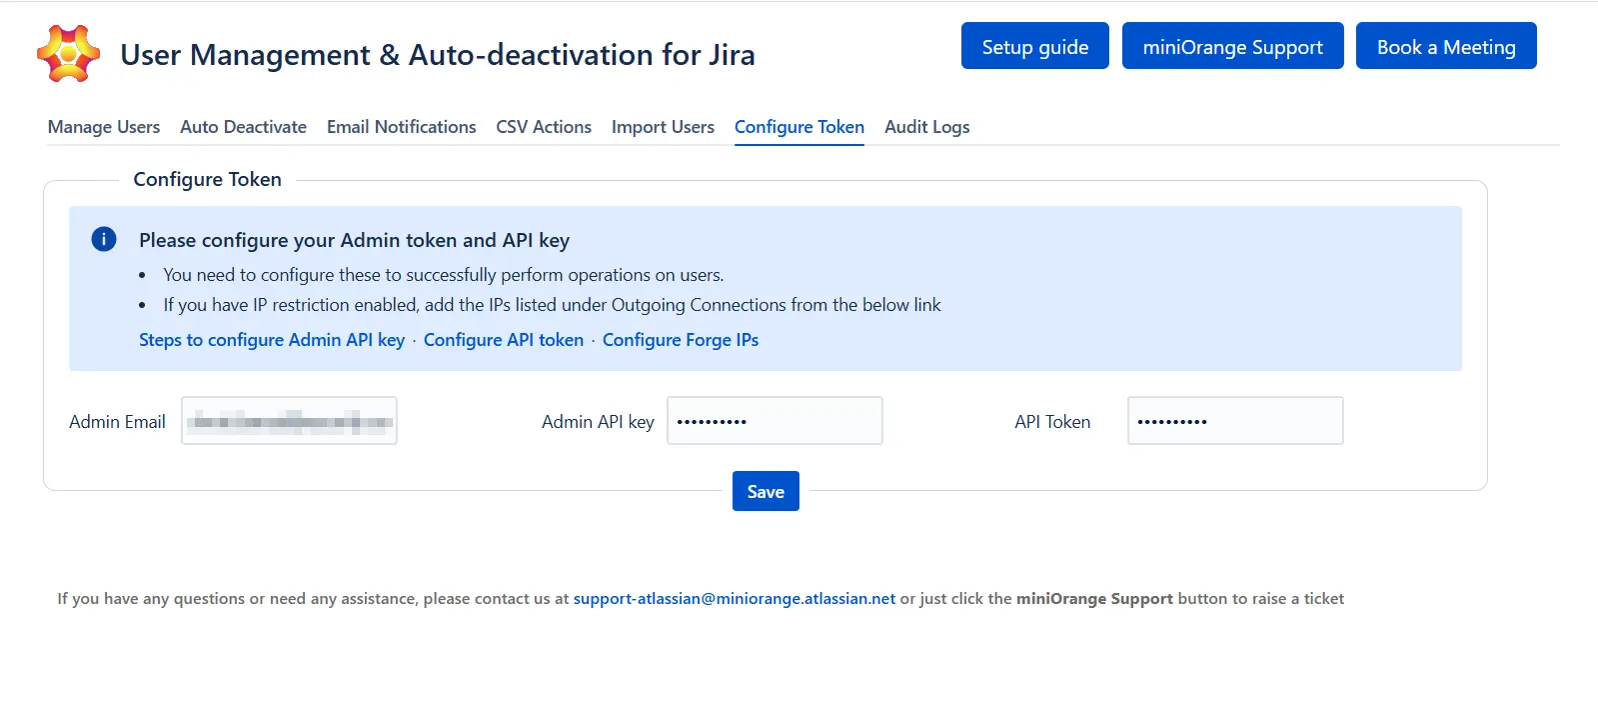Click bold 'miniOrange Support' text in footer
Viewport: 1598px width, 710px height.
click(x=1094, y=598)
